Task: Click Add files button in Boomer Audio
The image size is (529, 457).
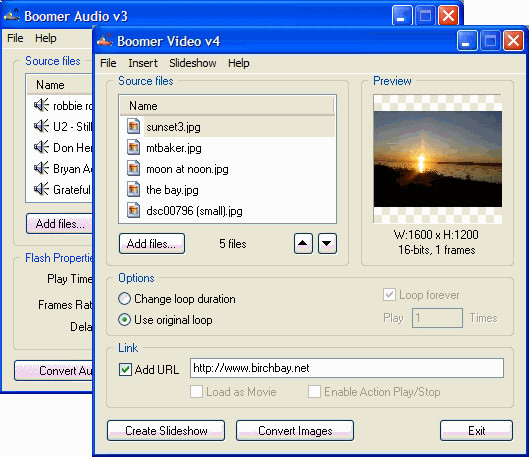Action: pos(59,223)
